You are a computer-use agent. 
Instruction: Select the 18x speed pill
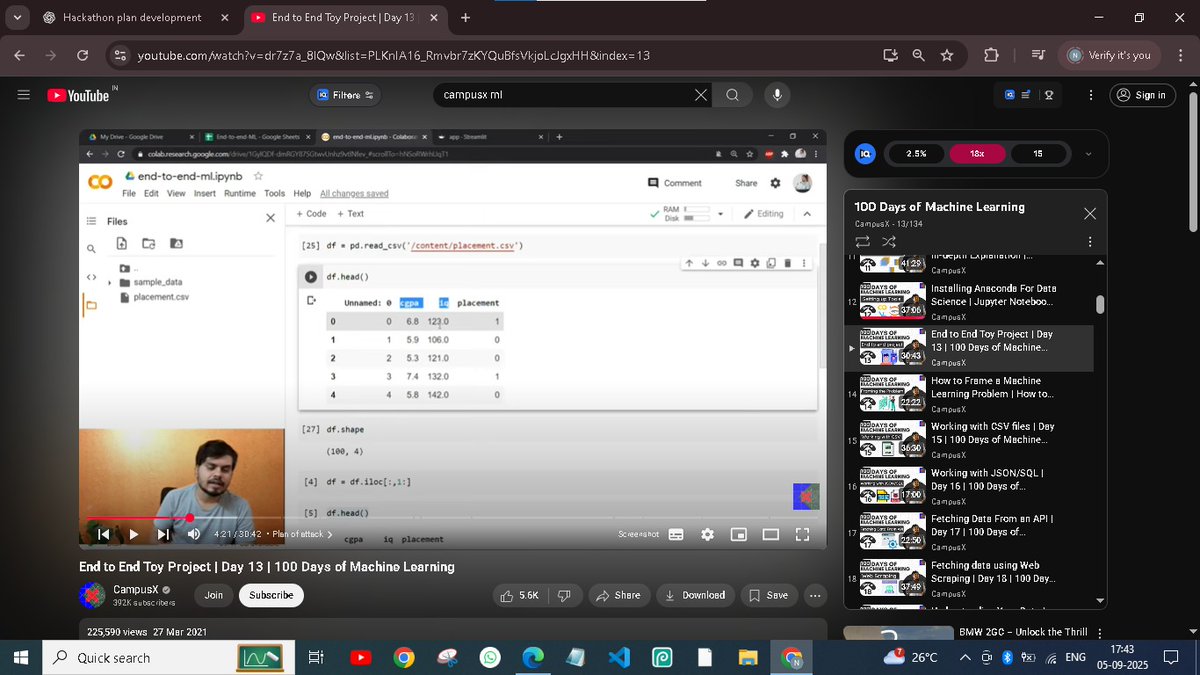[x=977, y=154]
